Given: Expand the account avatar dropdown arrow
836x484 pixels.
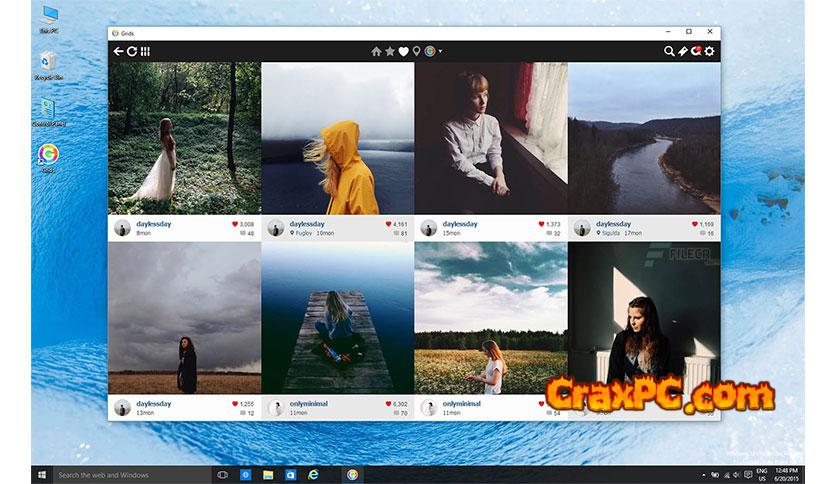Looking at the screenshot, I should coord(440,52).
